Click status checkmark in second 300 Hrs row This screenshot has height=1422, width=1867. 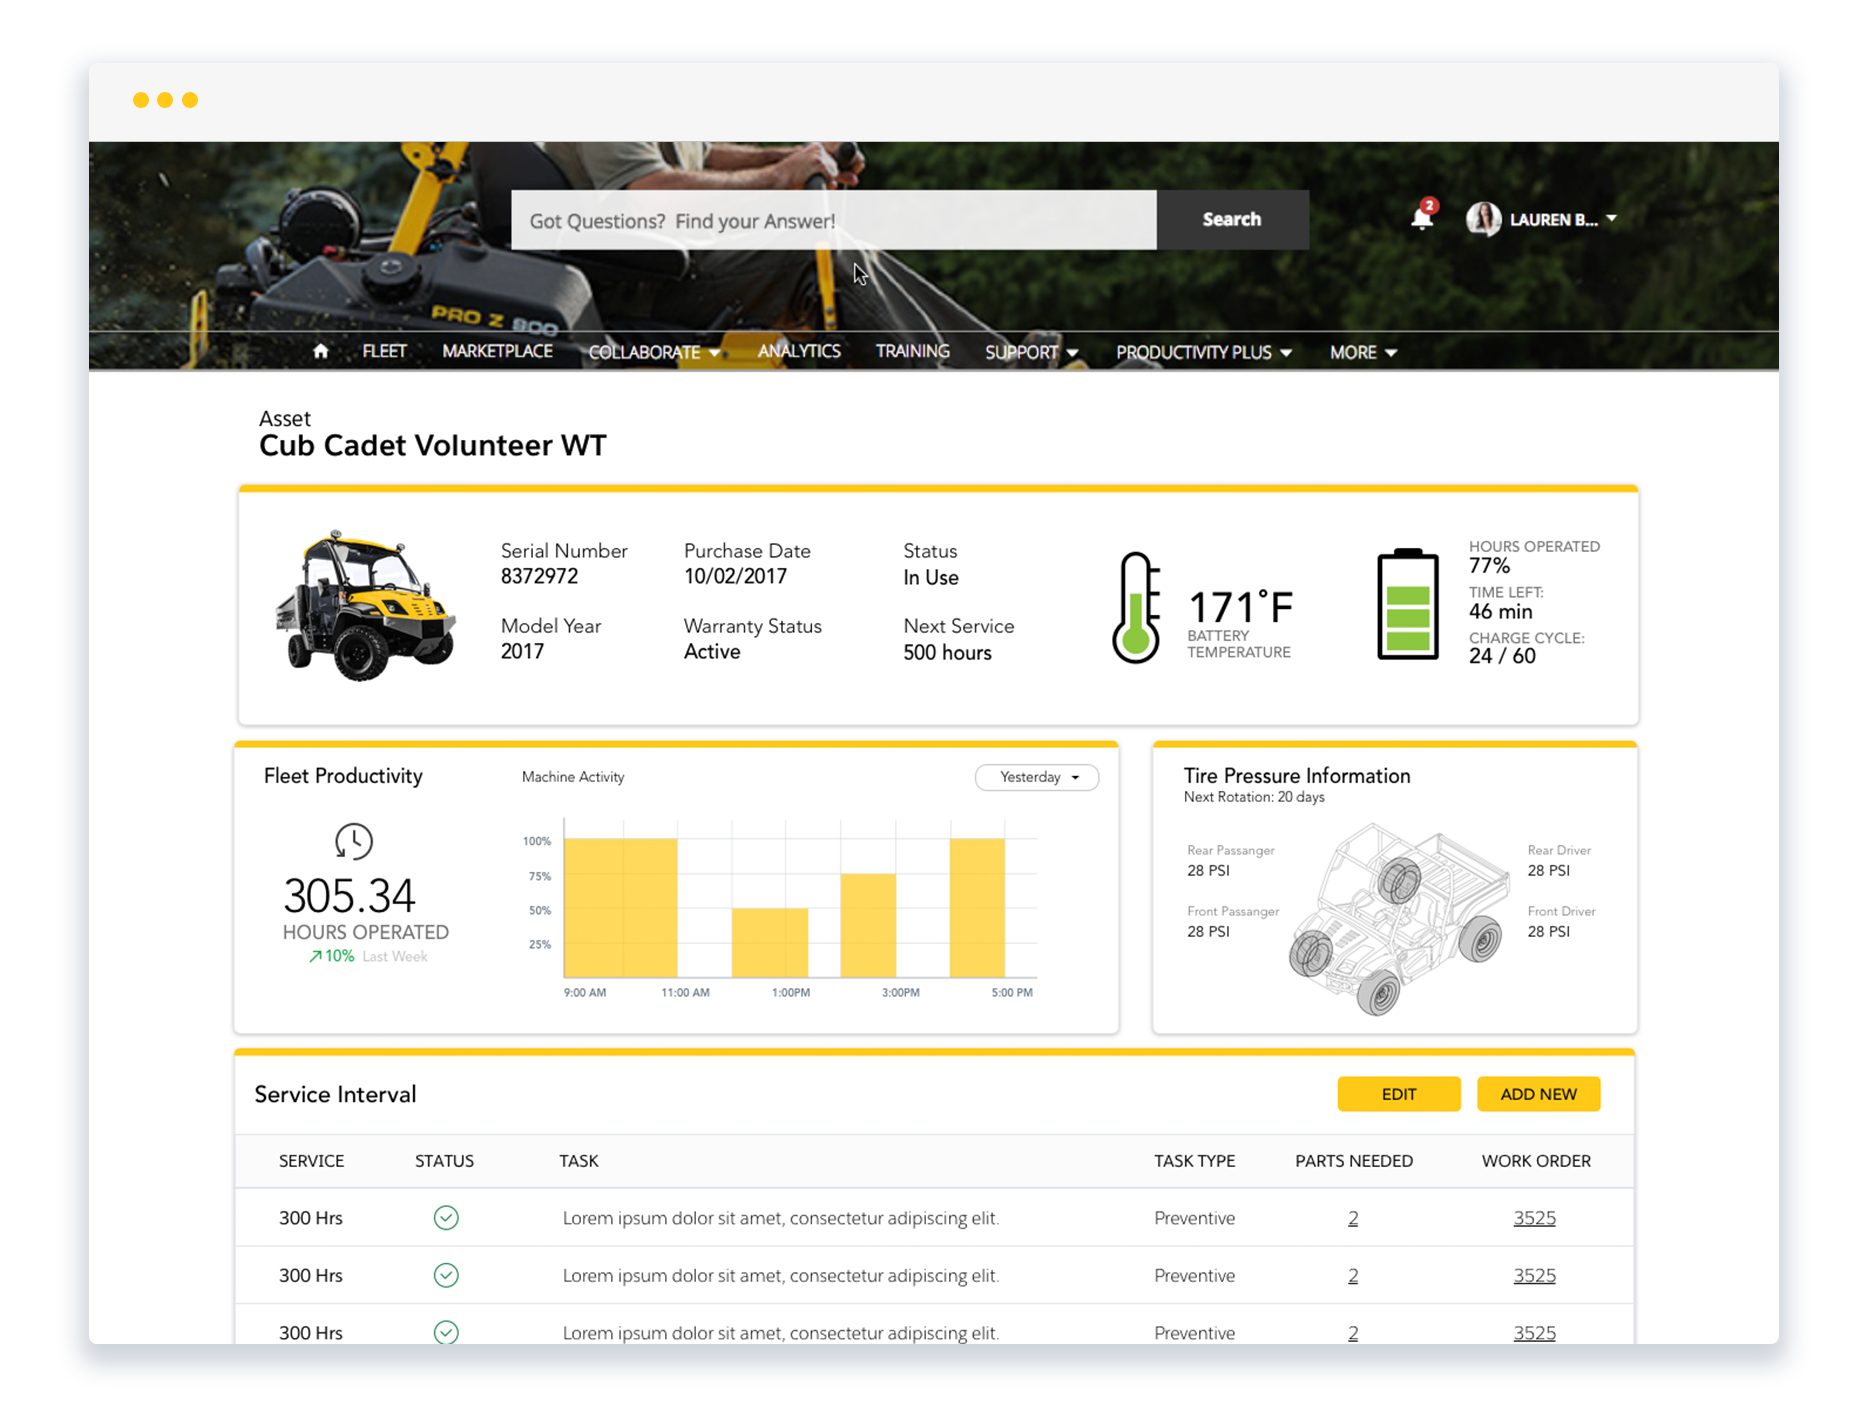(x=446, y=1275)
